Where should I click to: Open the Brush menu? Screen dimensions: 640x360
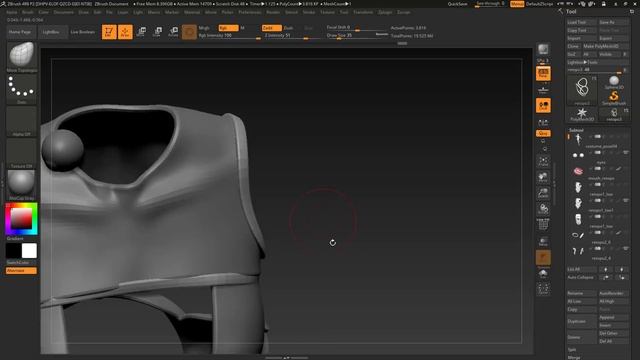tap(28, 12)
